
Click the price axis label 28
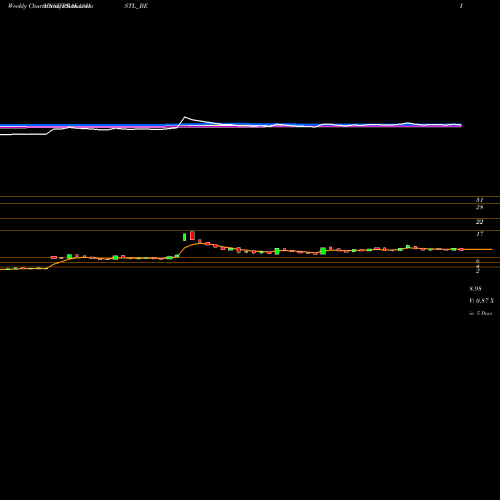(x=479, y=207)
